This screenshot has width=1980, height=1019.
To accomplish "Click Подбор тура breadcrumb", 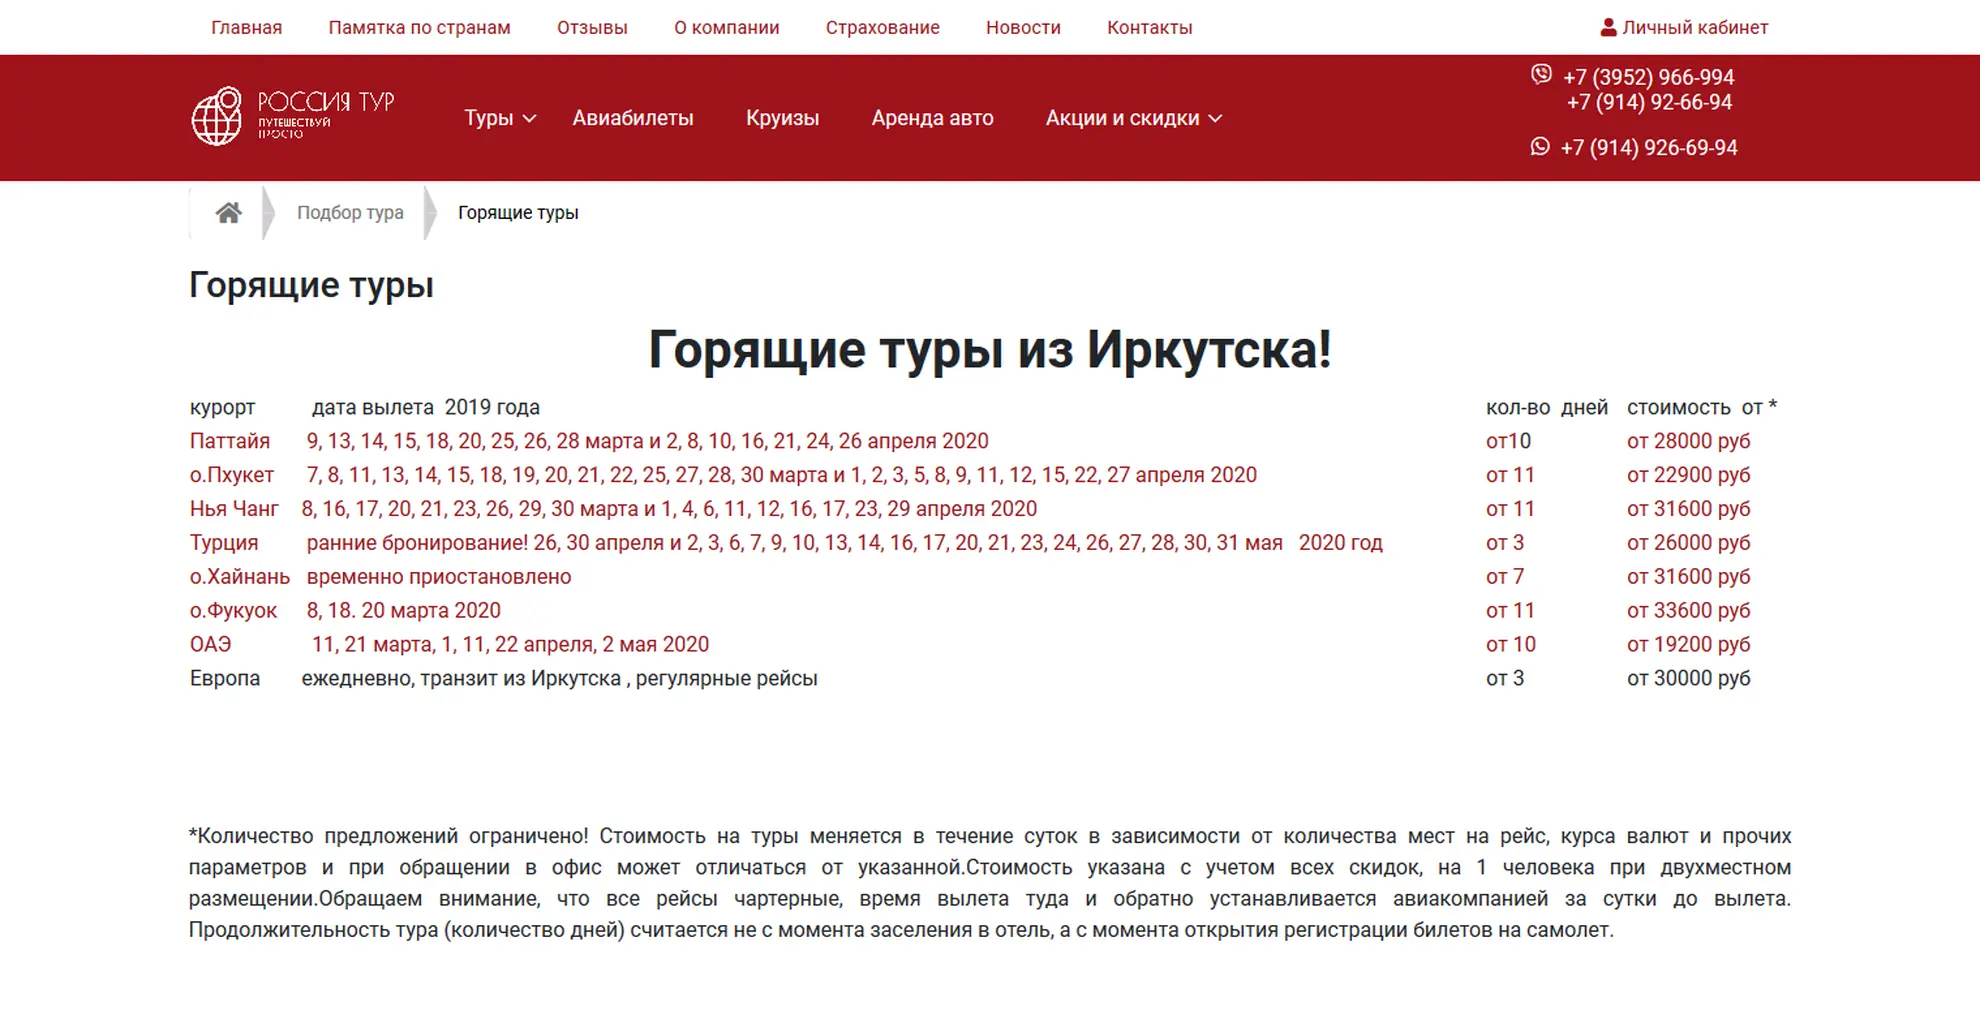I will pyautogui.click(x=350, y=213).
